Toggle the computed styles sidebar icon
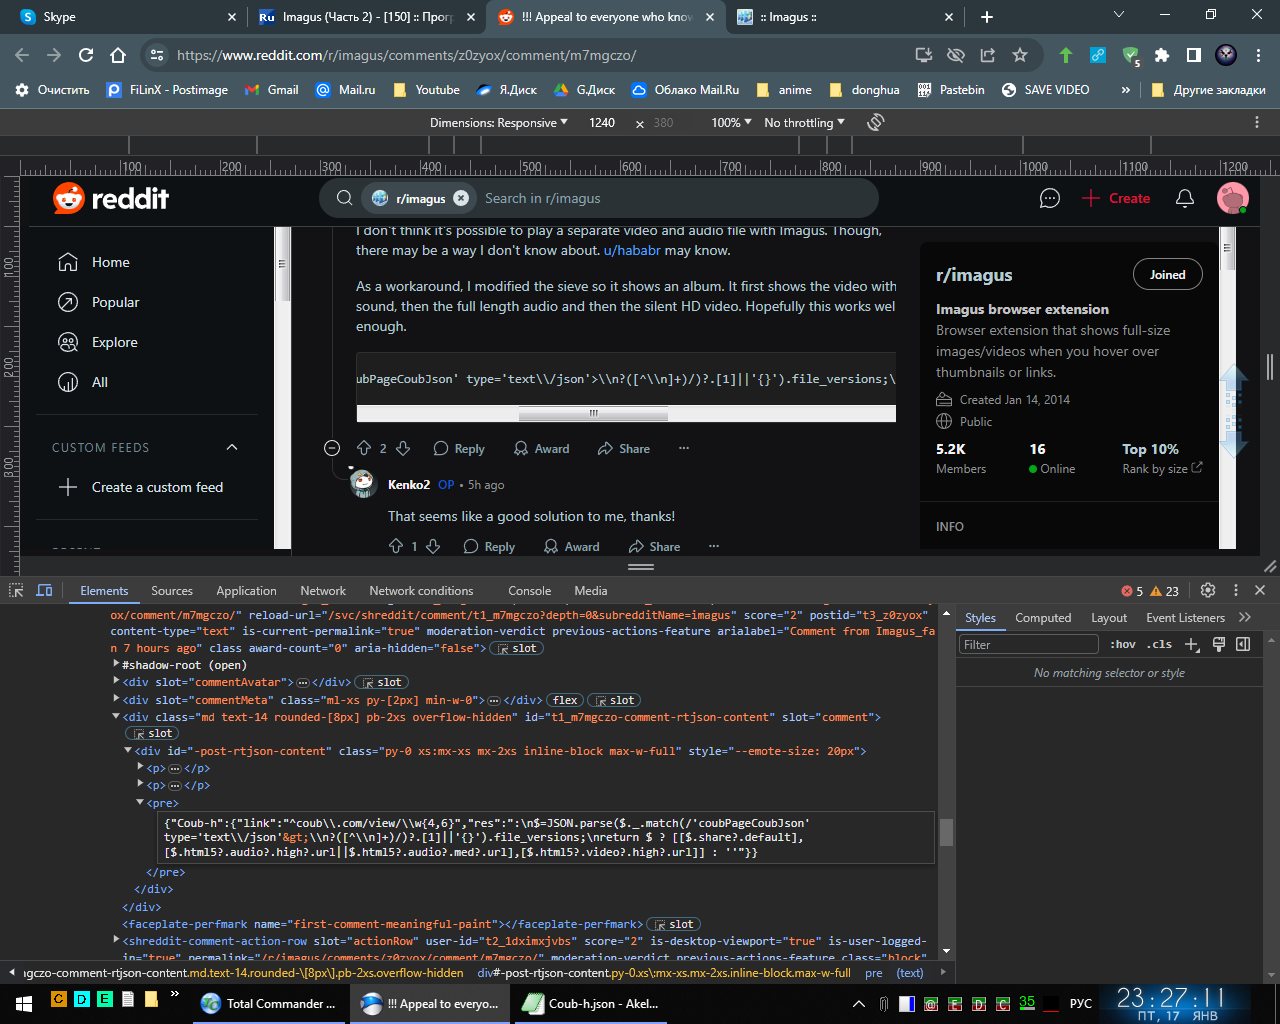The height and width of the screenshot is (1024, 1280). click(1243, 644)
